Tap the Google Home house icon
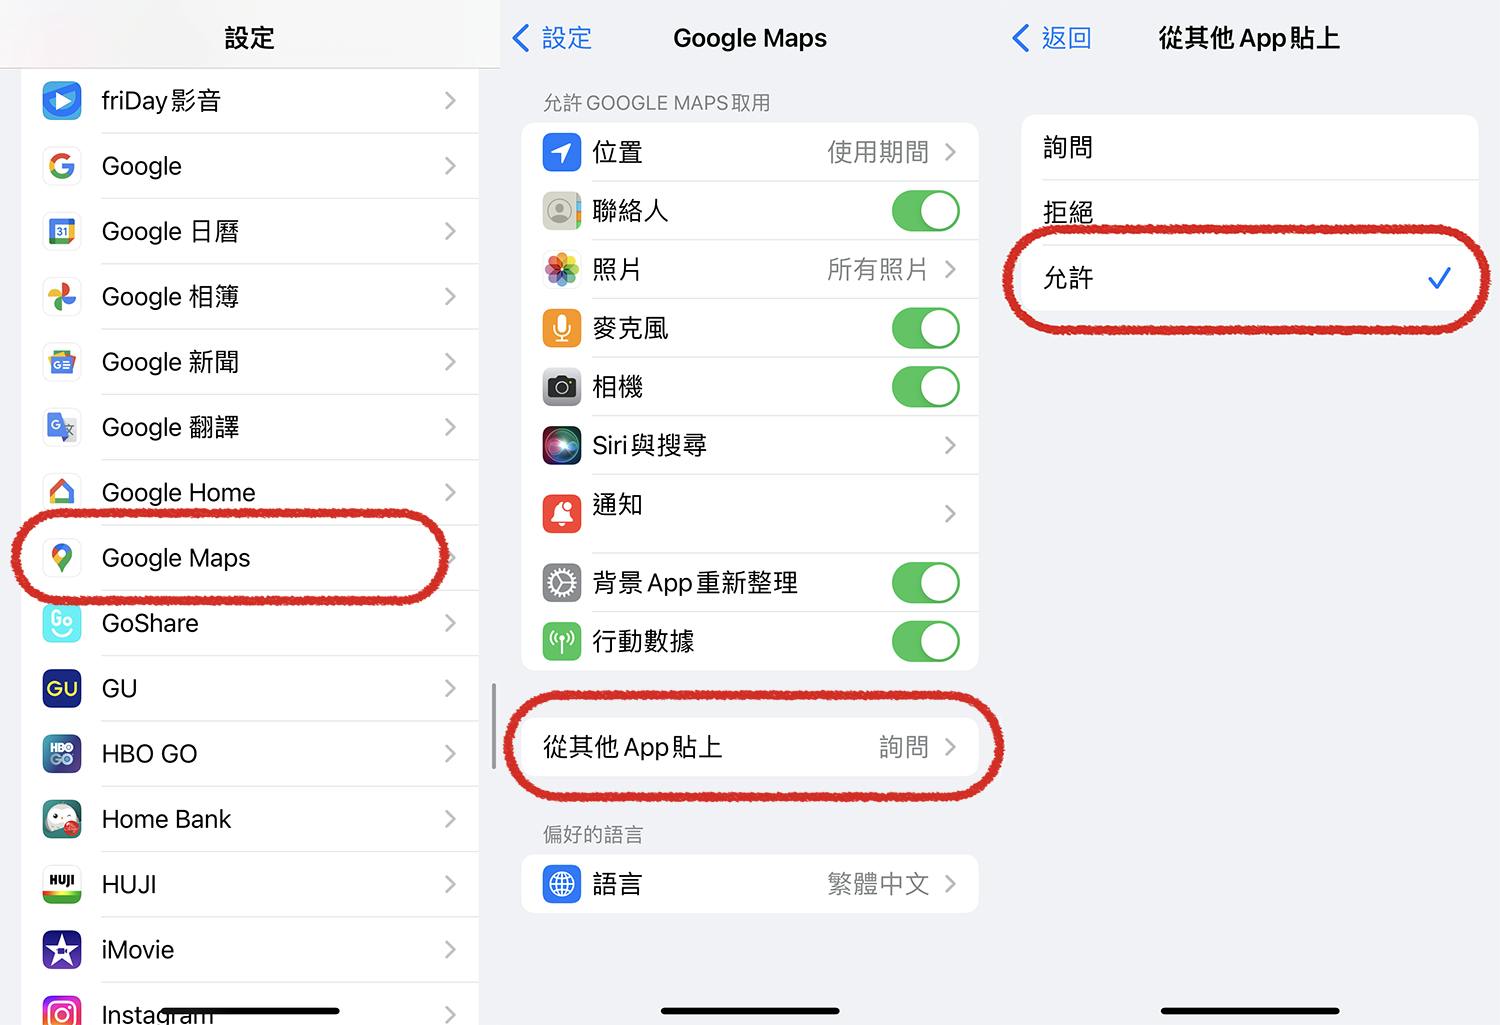Image resolution: width=1500 pixels, height=1025 pixels. [62, 492]
